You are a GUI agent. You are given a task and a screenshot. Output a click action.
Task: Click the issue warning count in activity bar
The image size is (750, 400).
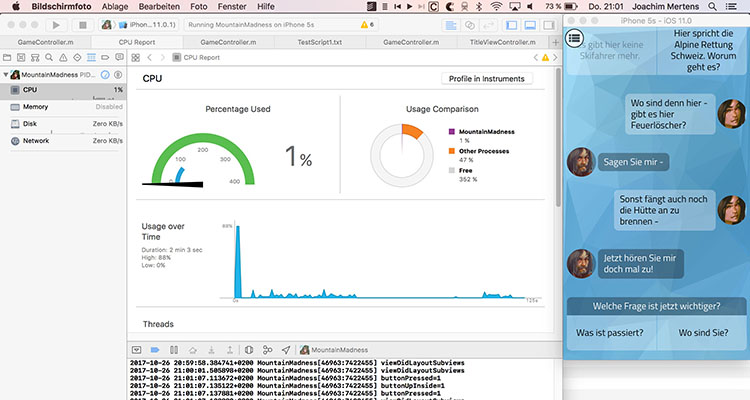point(367,24)
